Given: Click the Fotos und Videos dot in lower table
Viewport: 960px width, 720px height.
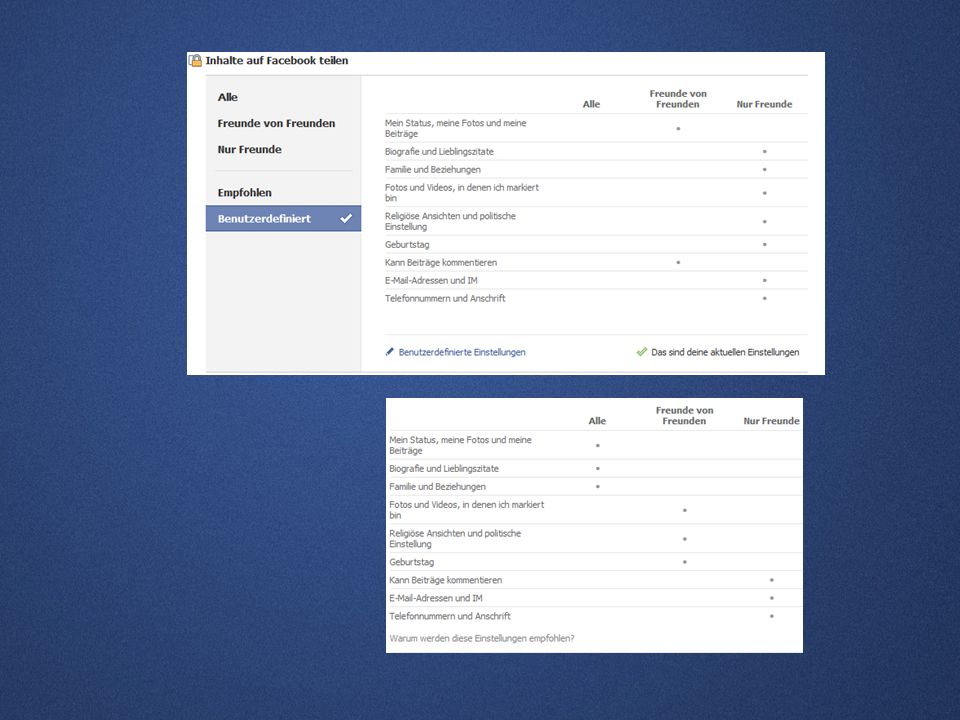Looking at the screenshot, I should [684, 510].
